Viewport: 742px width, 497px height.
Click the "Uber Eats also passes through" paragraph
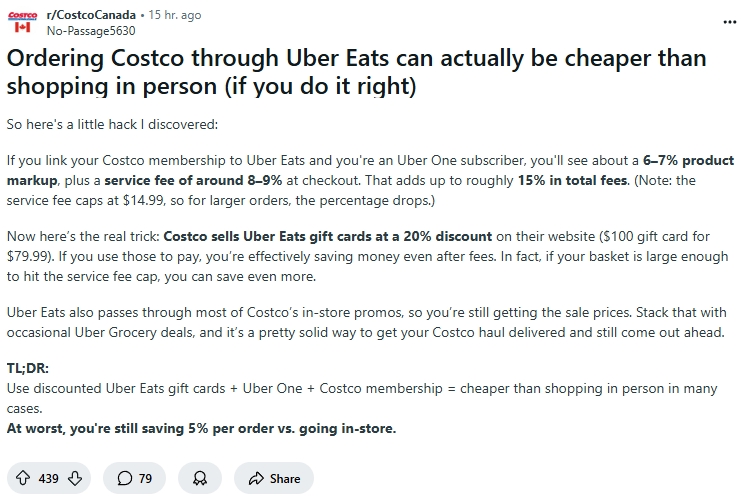tap(366, 322)
